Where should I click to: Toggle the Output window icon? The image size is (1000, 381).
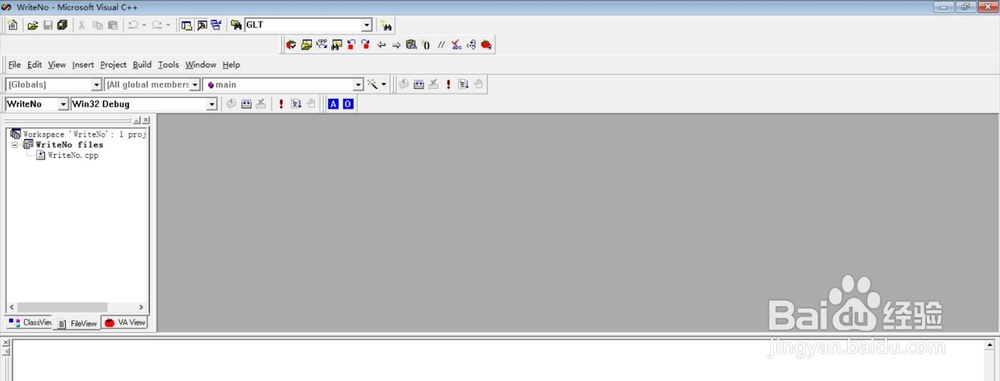pos(202,26)
